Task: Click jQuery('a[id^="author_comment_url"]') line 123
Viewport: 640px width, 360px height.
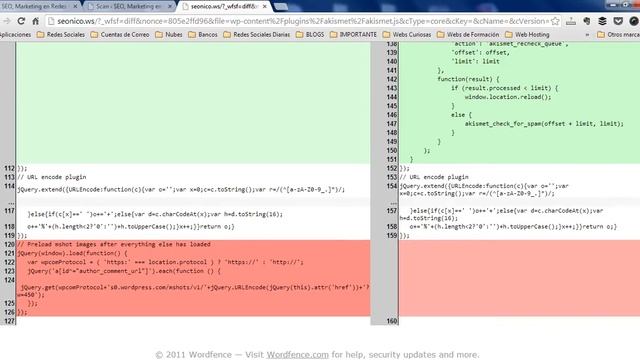Action: coord(124,271)
